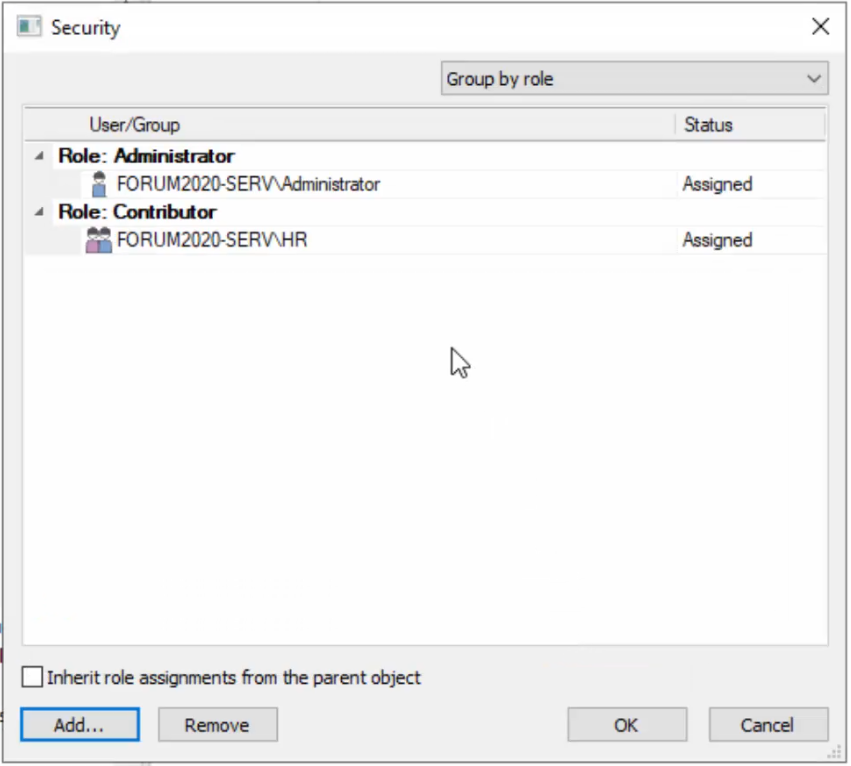Confirm changes with OK
Viewport: 851px width, 766px height.
pyautogui.click(x=626, y=724)
